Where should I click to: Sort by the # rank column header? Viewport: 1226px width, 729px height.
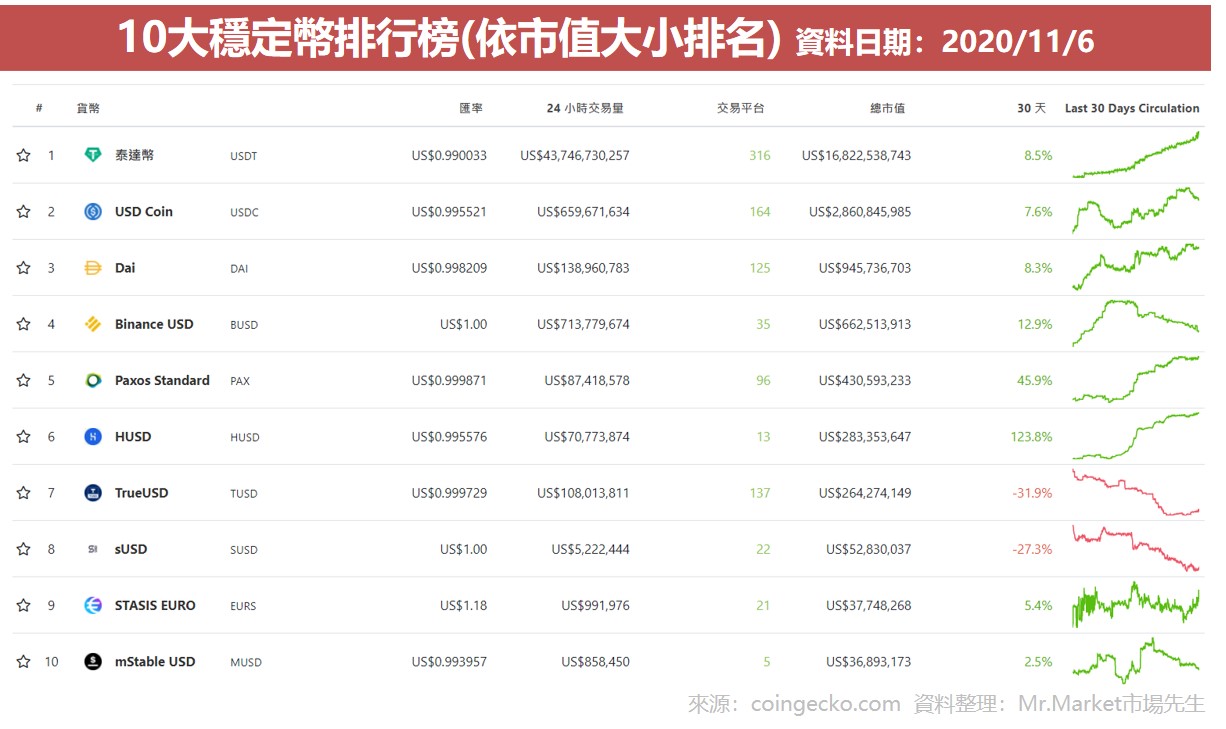click(39, 108)
